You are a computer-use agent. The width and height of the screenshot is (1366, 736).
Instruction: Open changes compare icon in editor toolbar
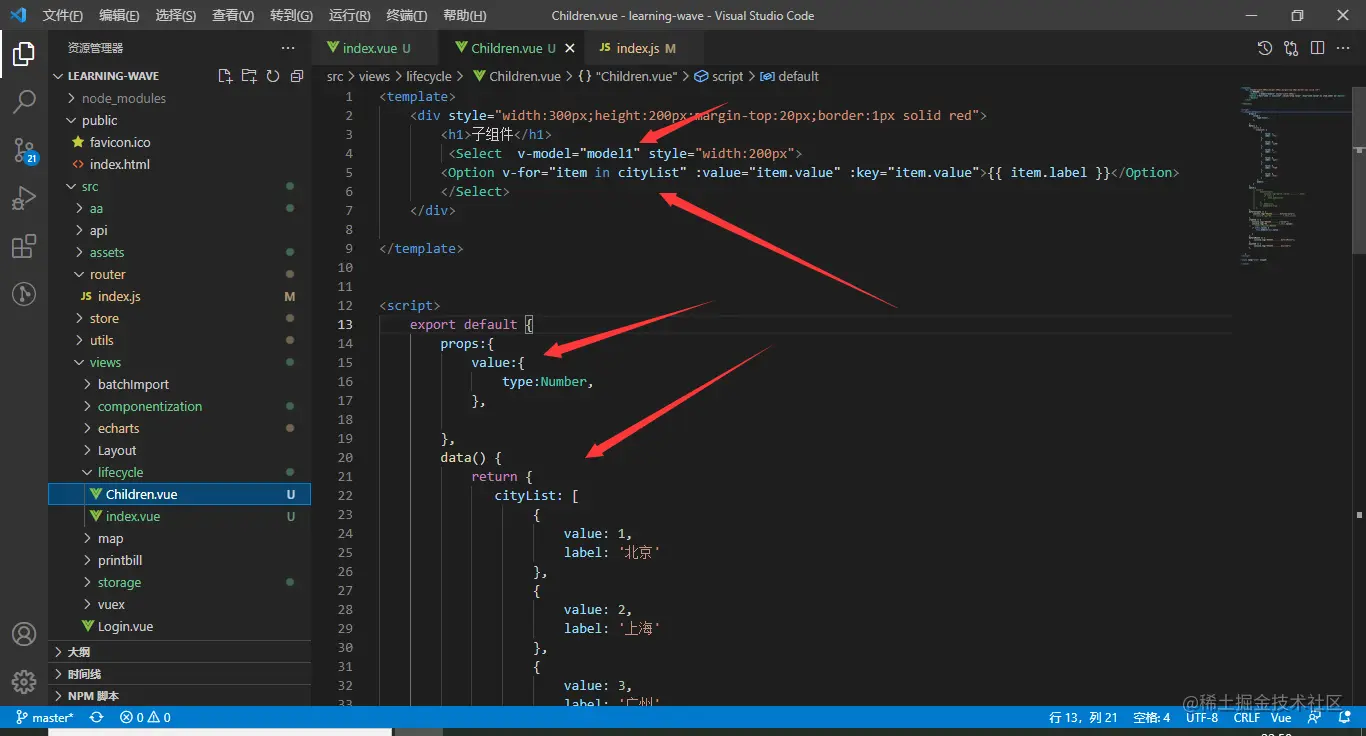[1291, 48]
